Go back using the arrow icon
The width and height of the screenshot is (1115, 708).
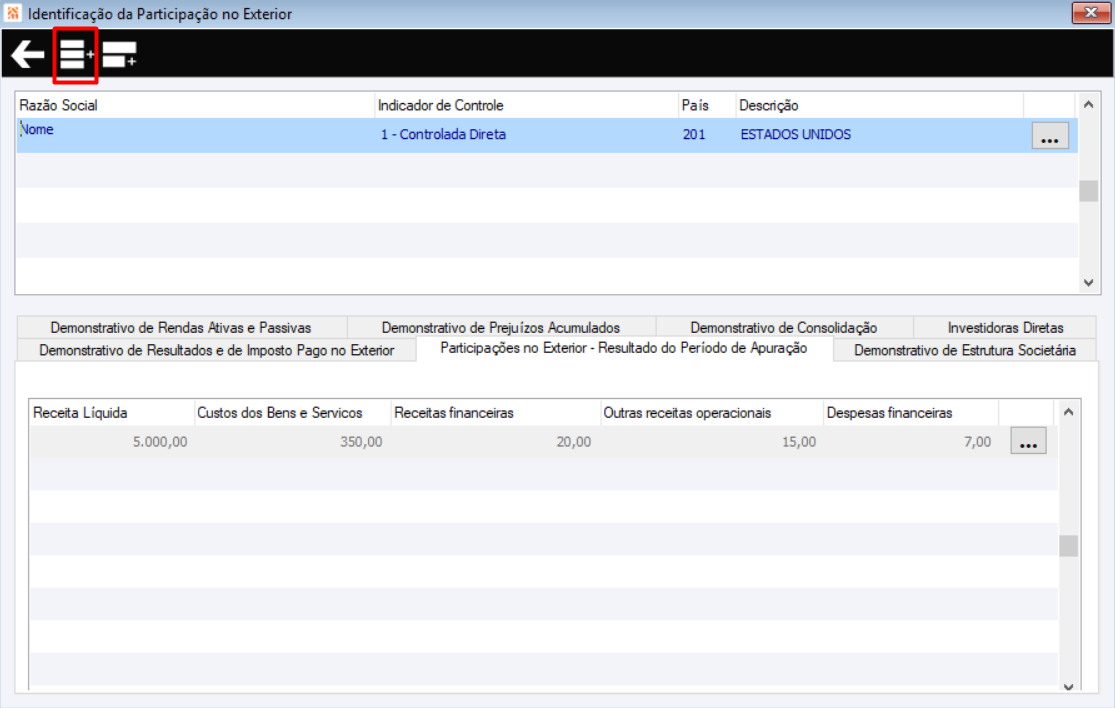point(28,54)
